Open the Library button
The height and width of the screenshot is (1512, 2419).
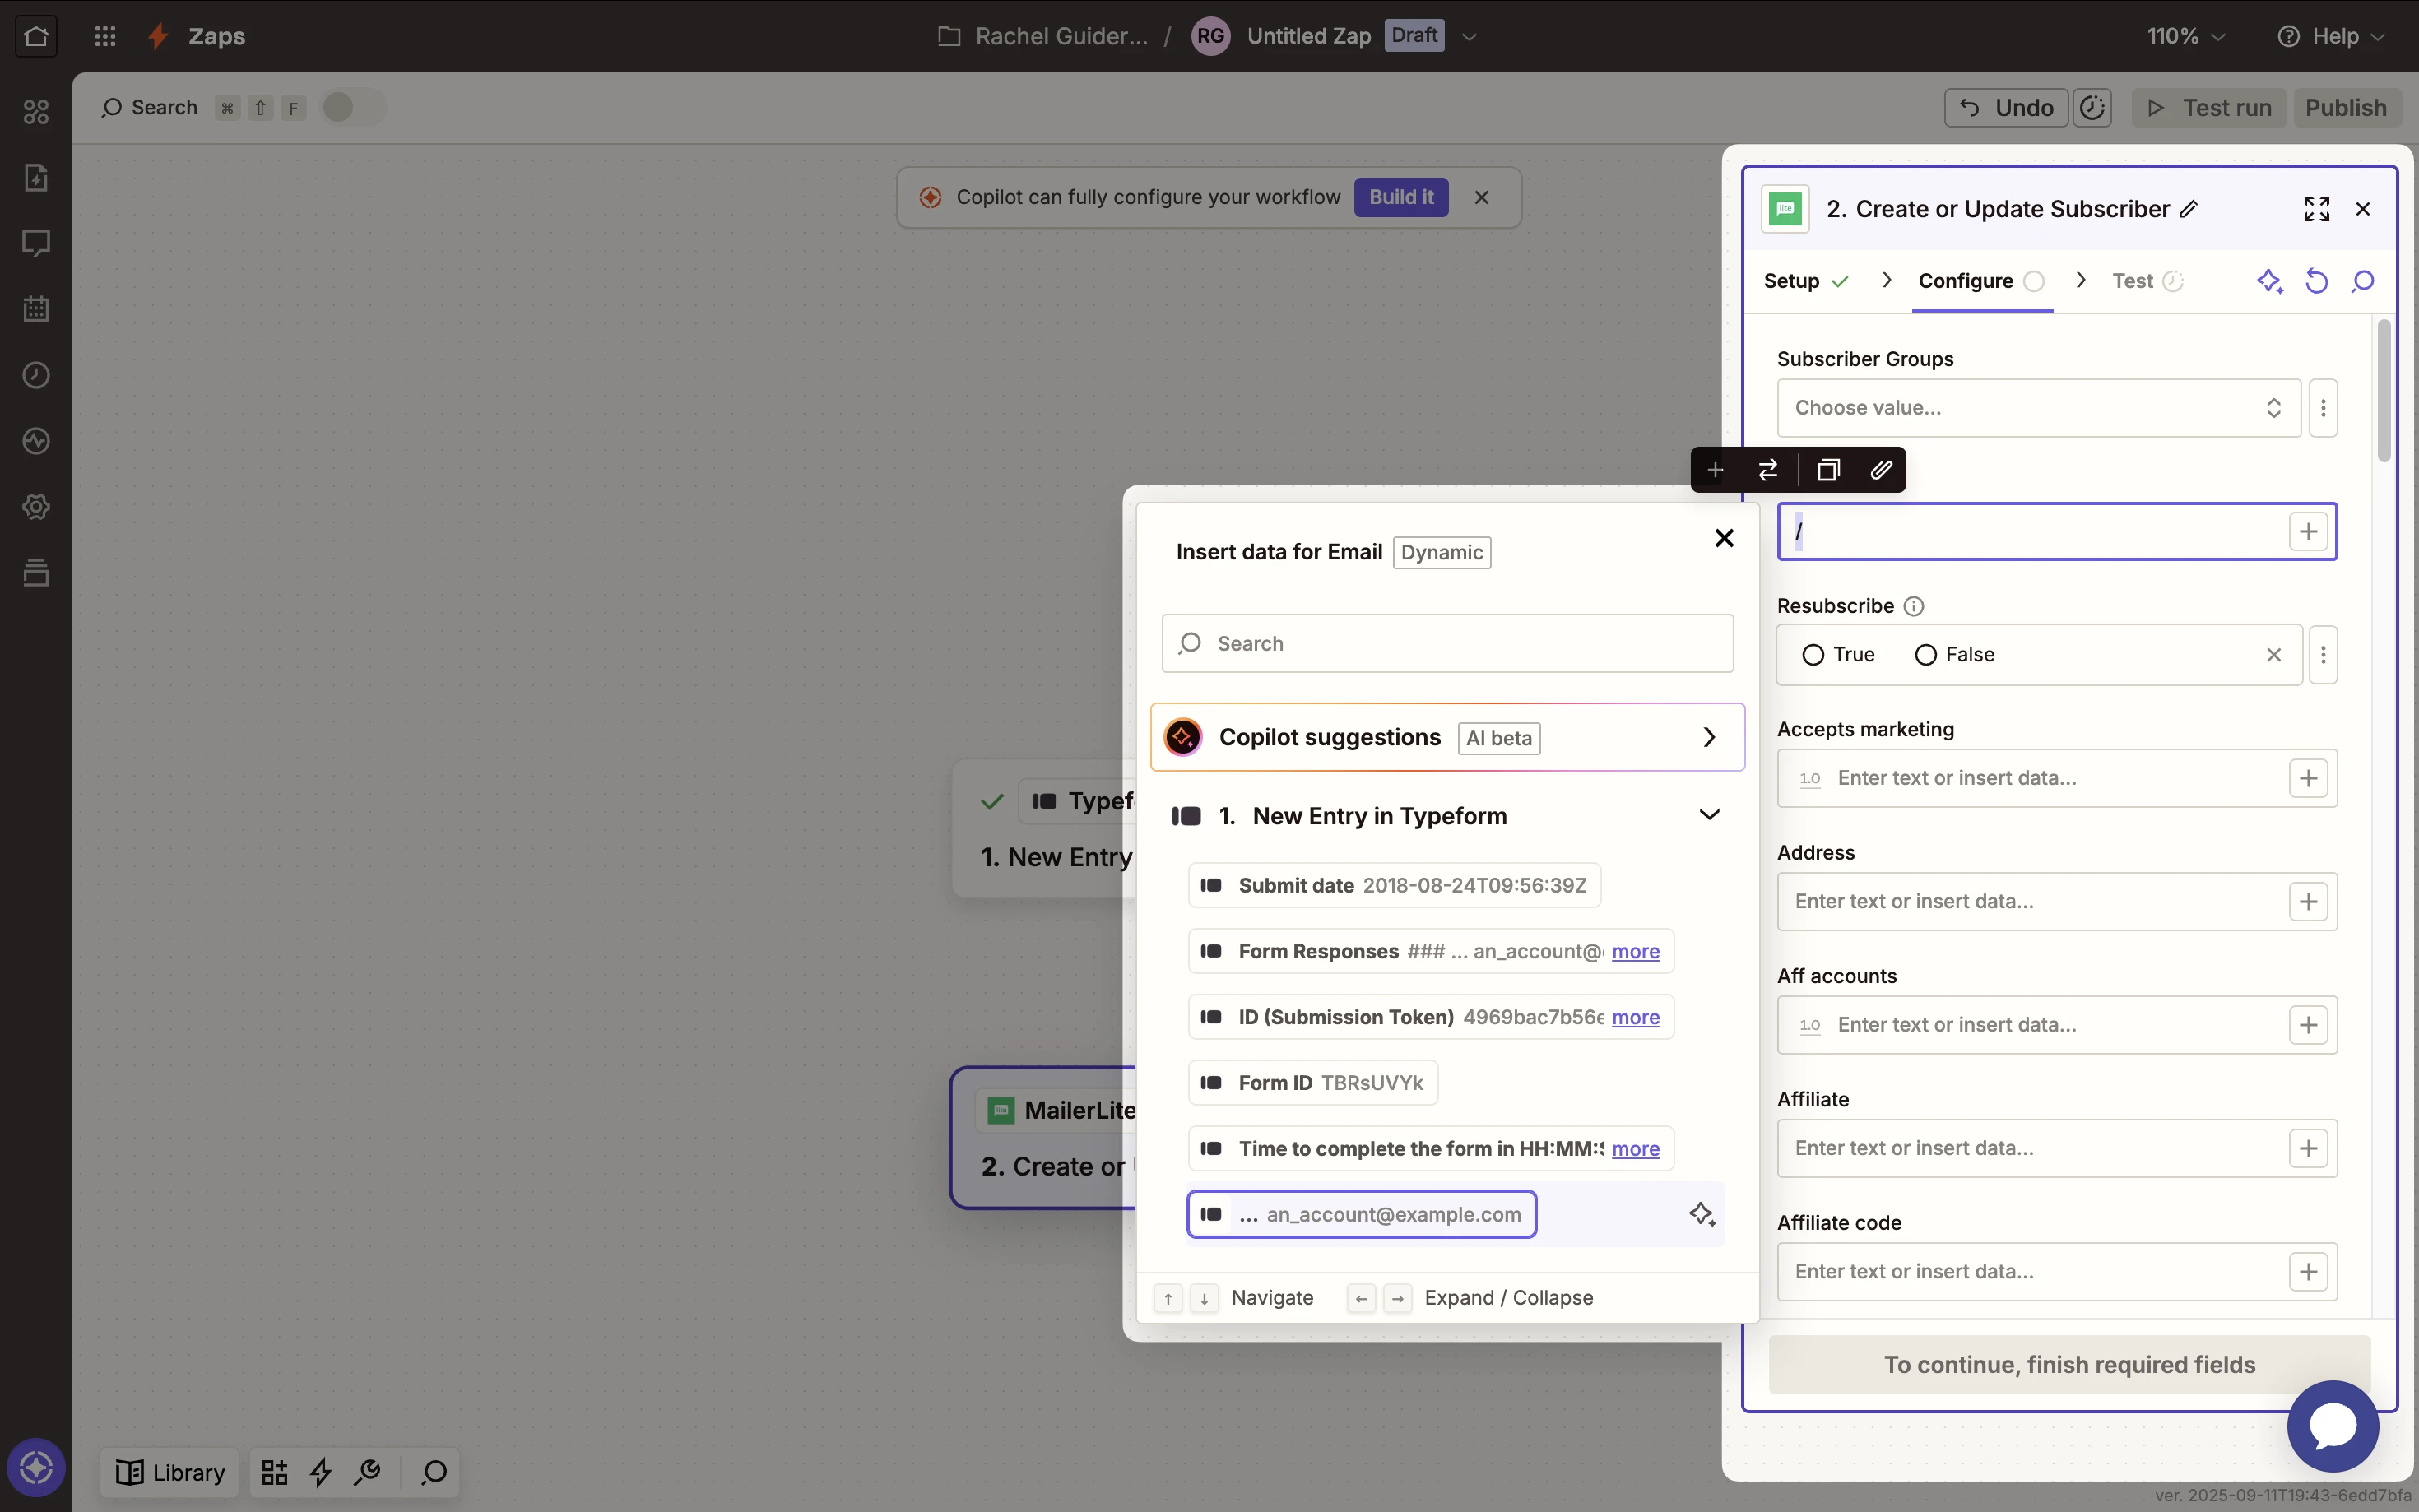170,1472
